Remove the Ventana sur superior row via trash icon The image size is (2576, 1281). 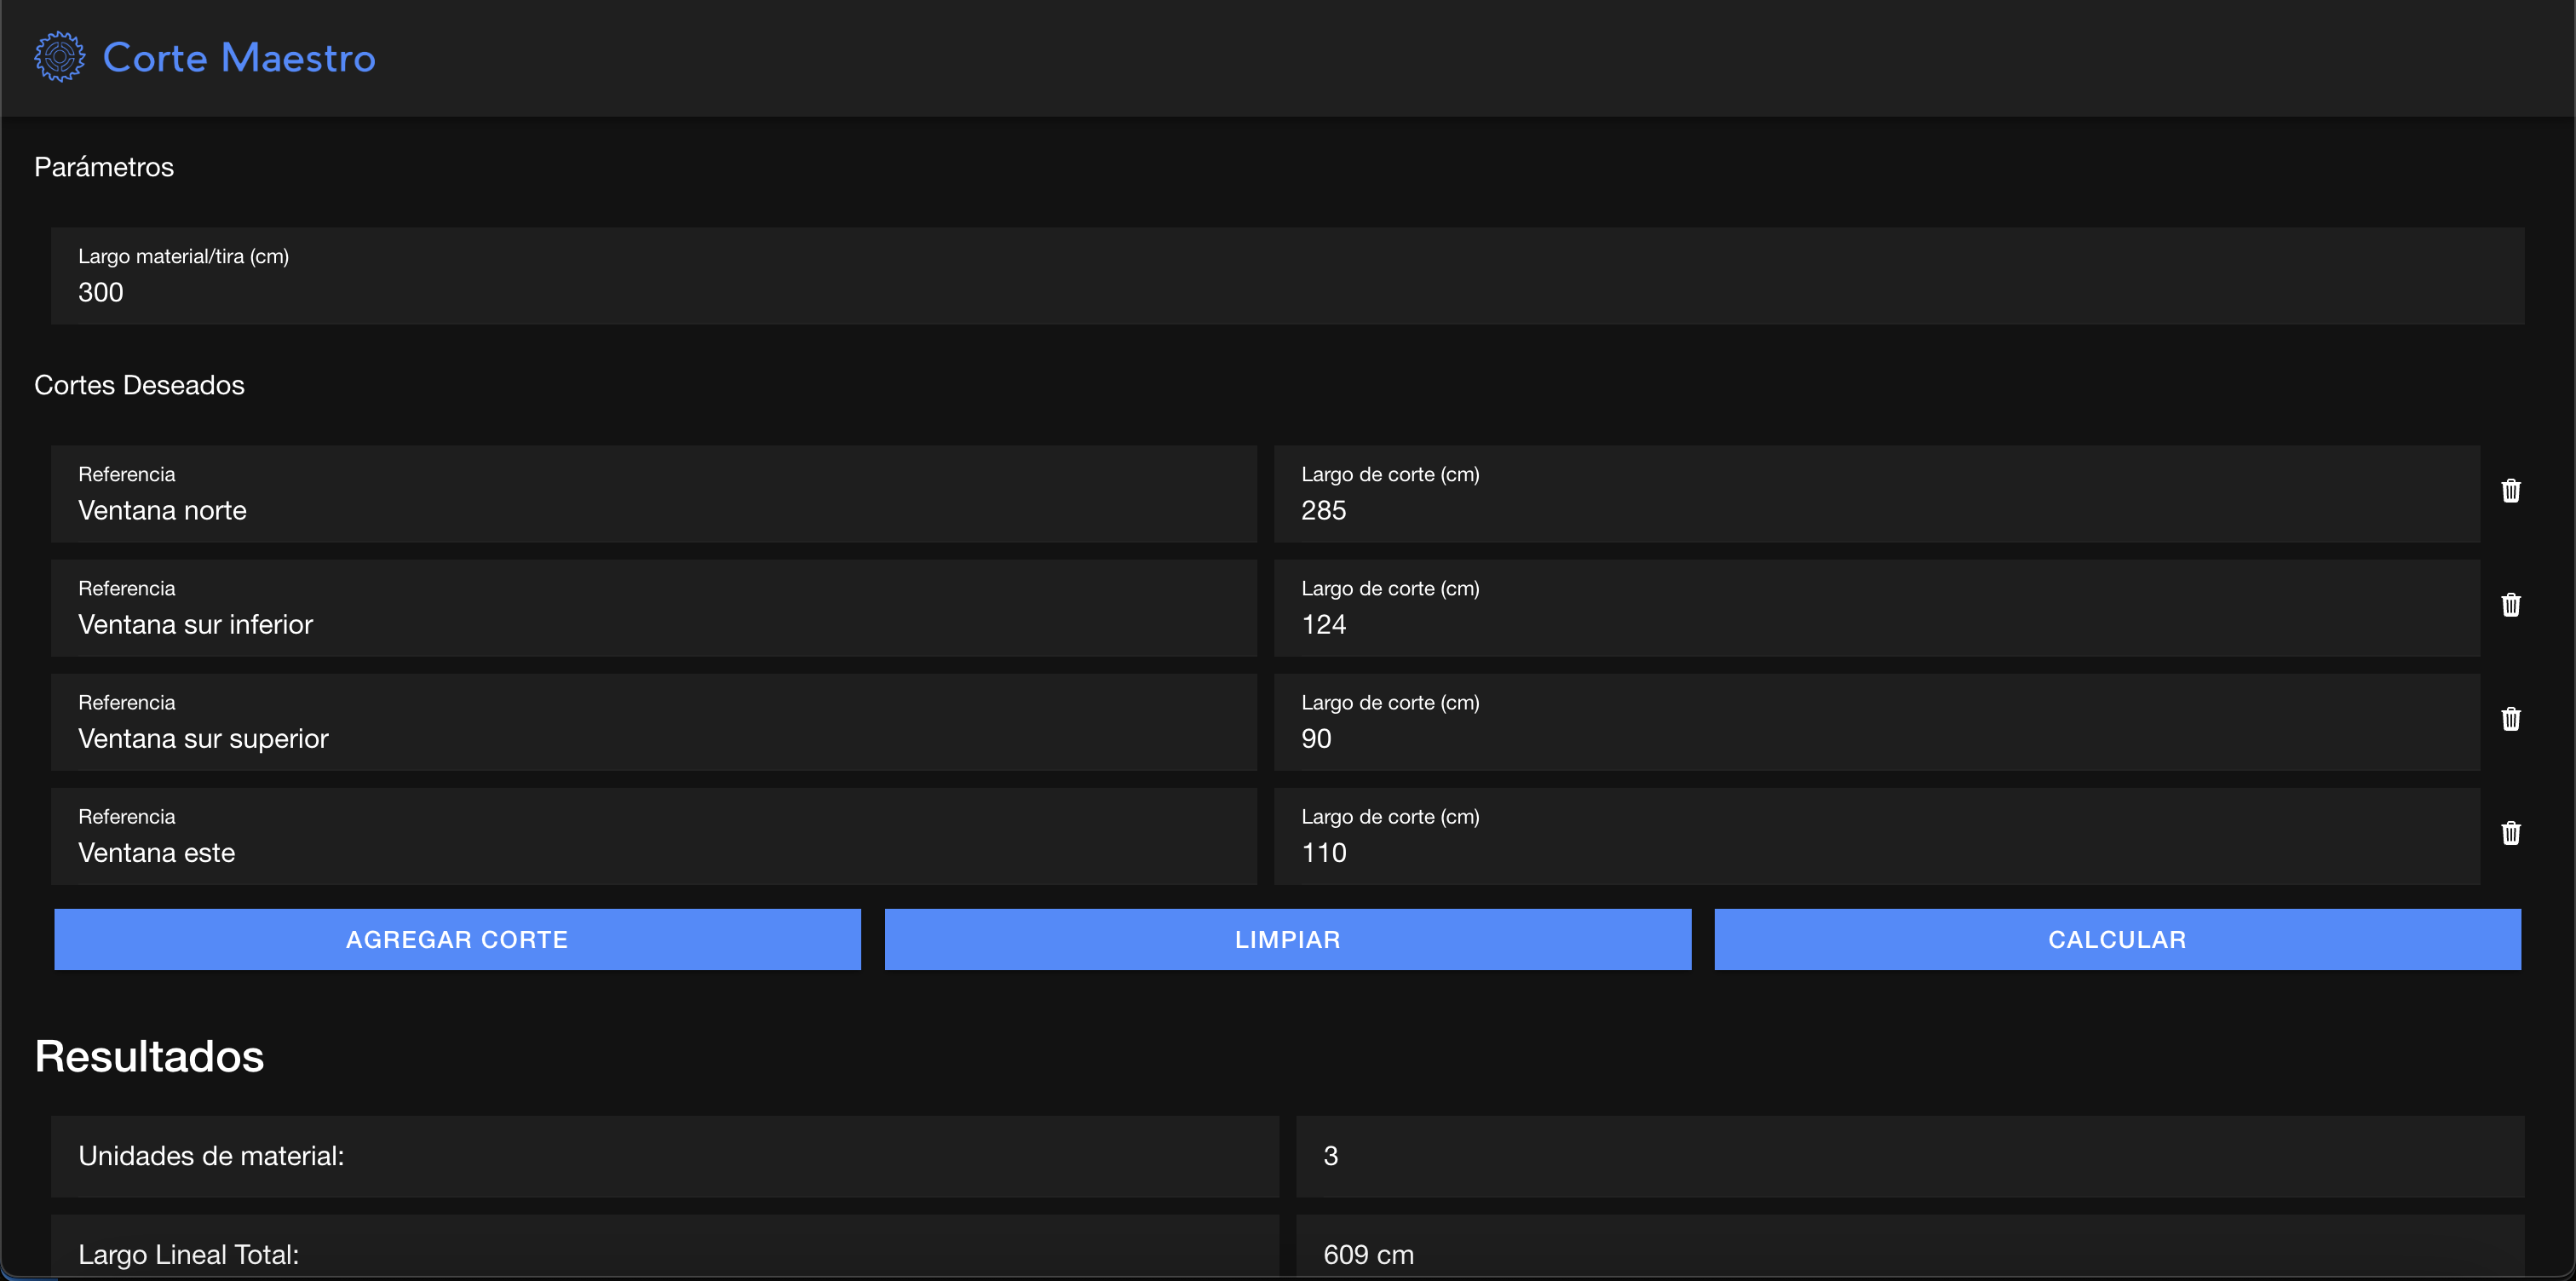[2510, 719]
